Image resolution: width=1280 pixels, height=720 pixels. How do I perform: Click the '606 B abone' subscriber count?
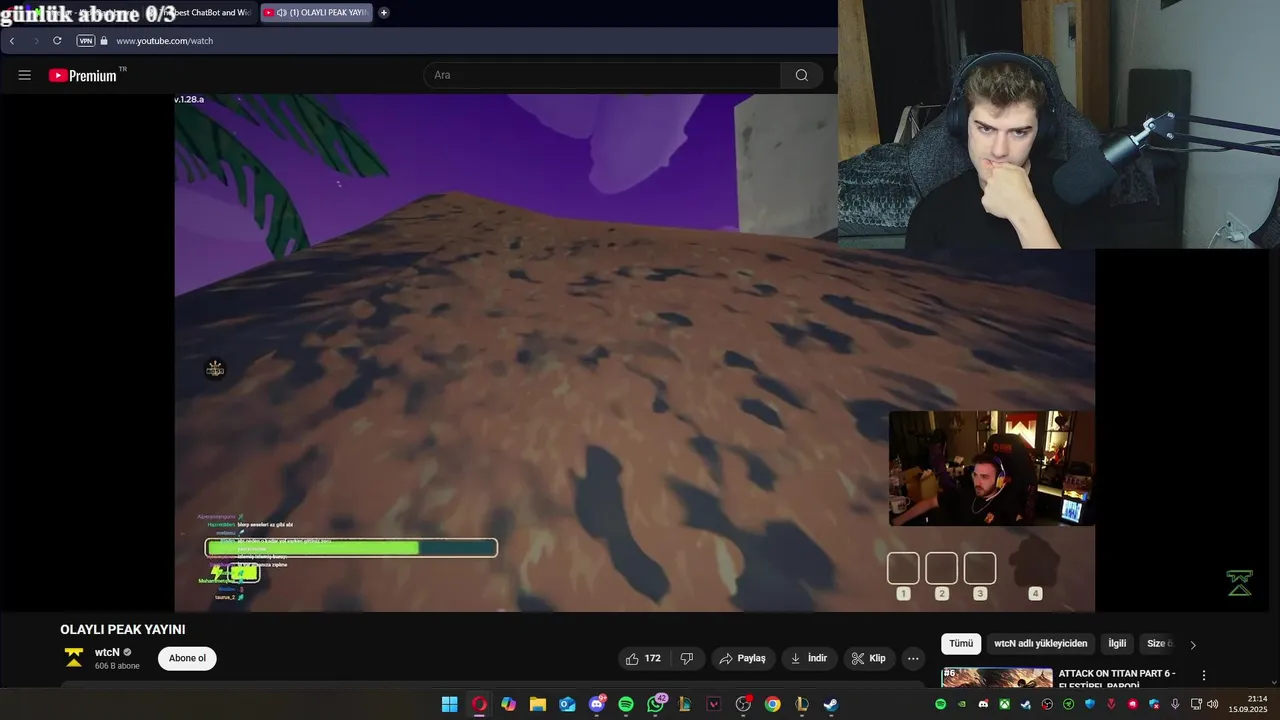(117, 666)
